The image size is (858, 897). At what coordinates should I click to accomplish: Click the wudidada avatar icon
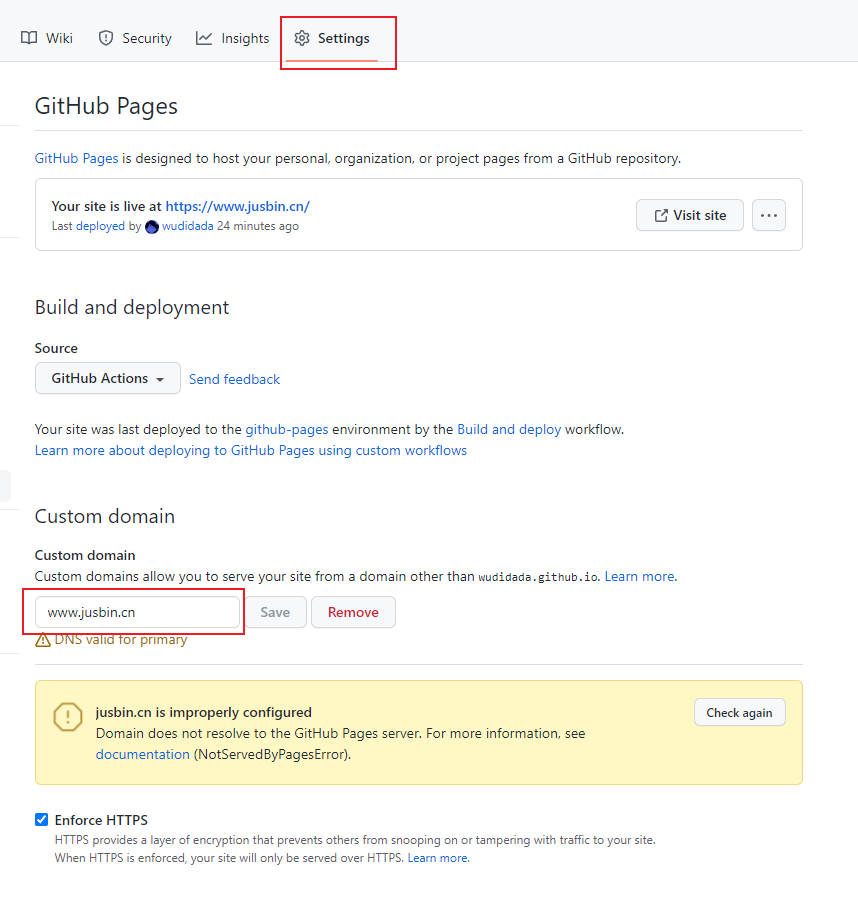pos(152,227)
